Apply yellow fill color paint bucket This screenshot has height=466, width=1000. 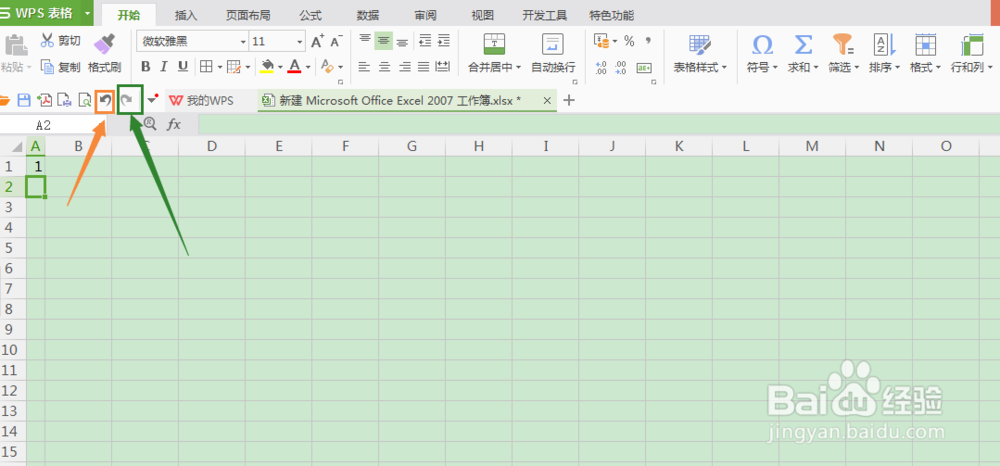click(268, 66)
